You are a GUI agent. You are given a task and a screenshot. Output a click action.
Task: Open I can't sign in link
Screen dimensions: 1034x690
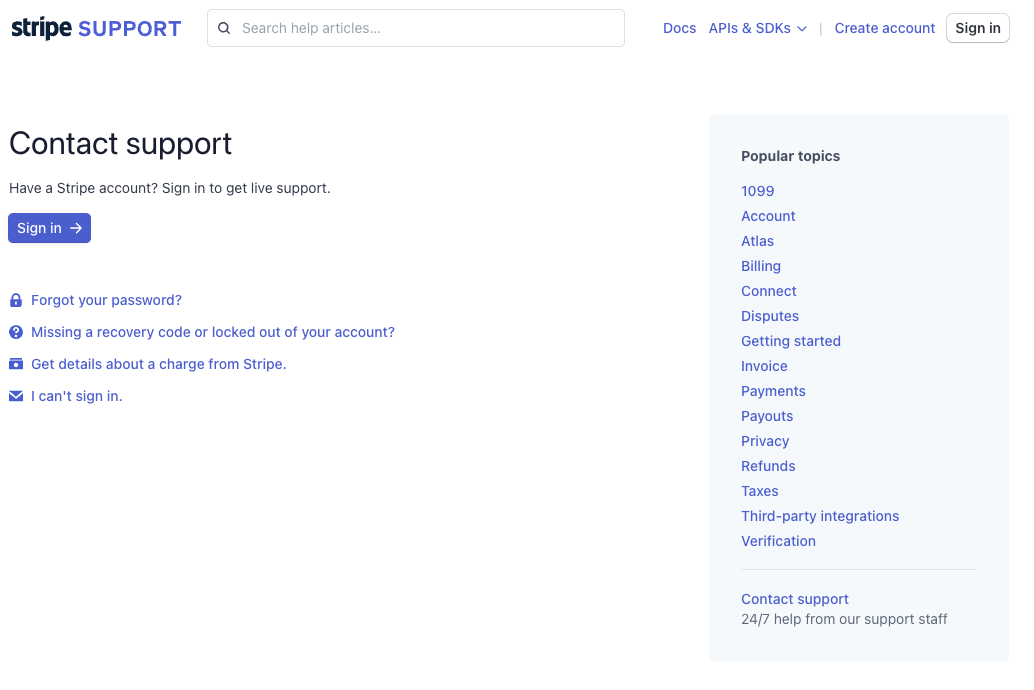pos(76,396)
